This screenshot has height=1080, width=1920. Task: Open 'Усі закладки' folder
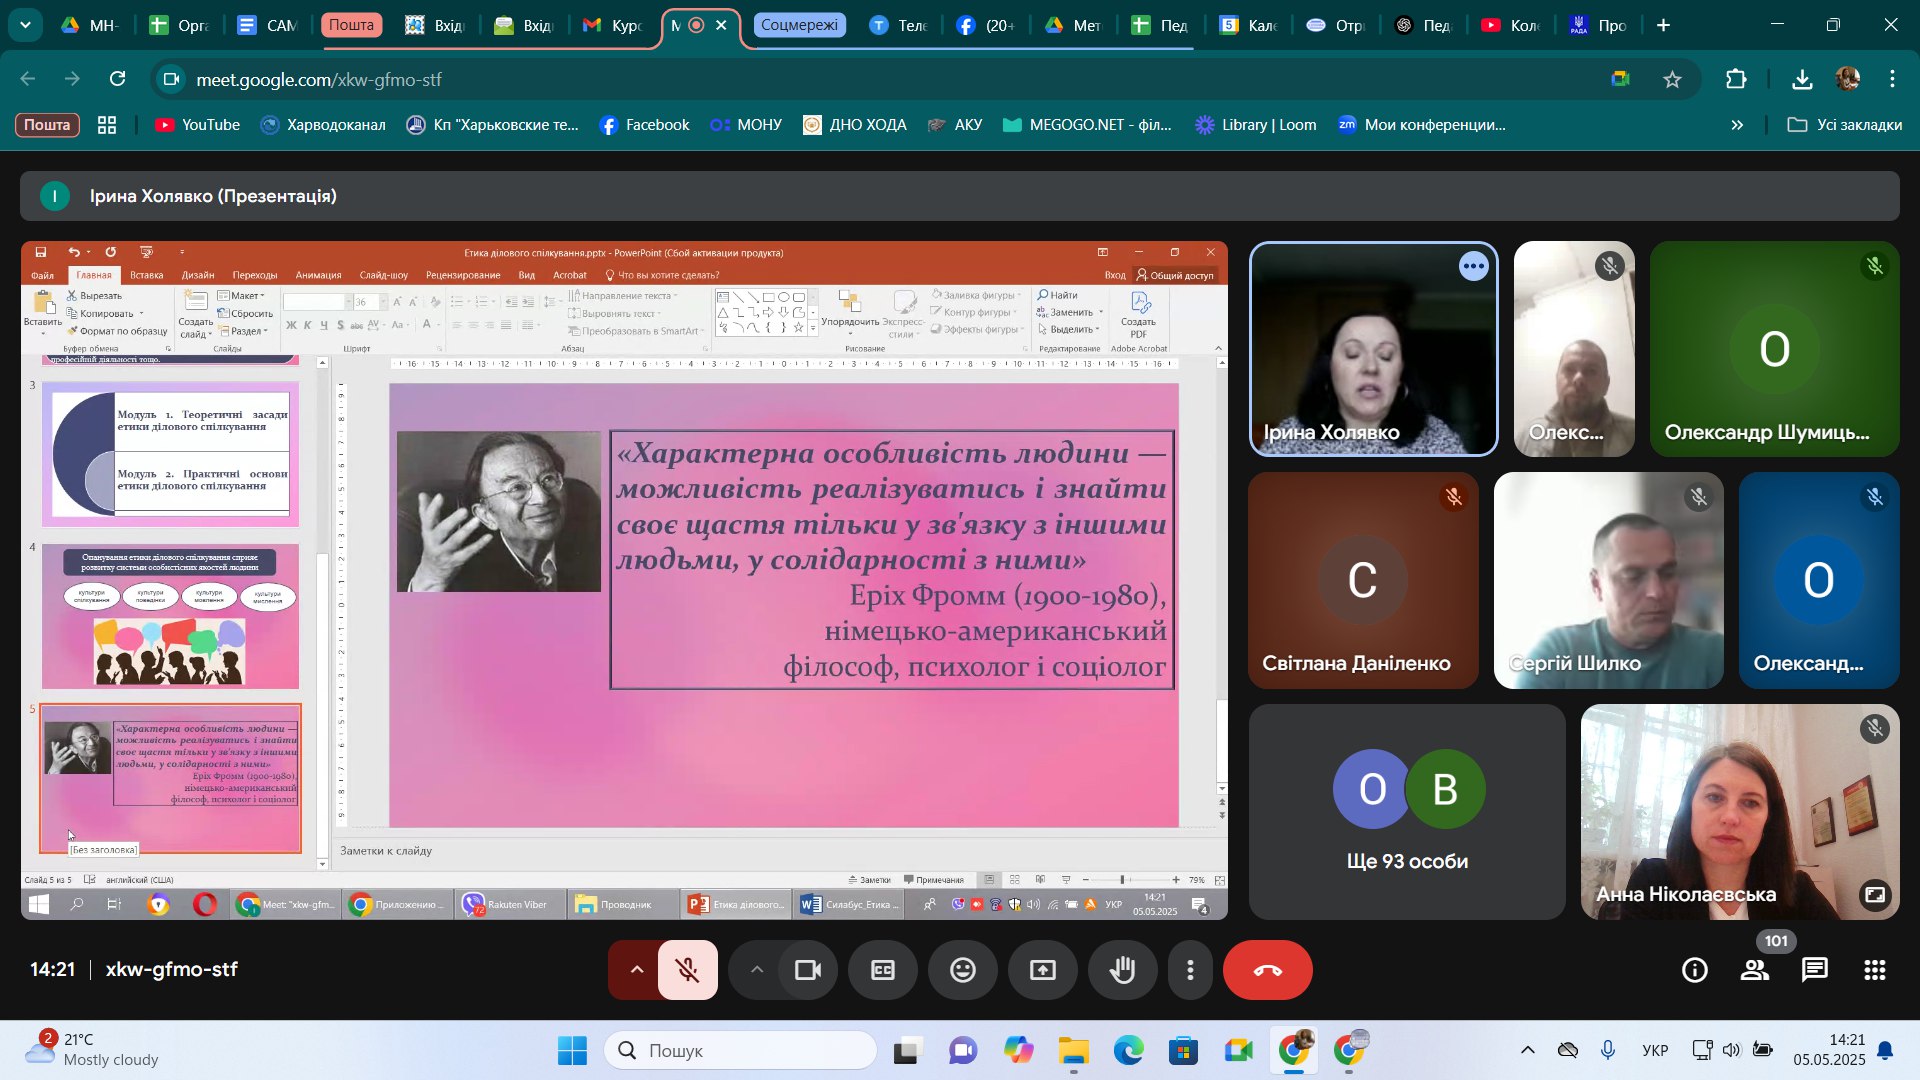[1845, 125]
